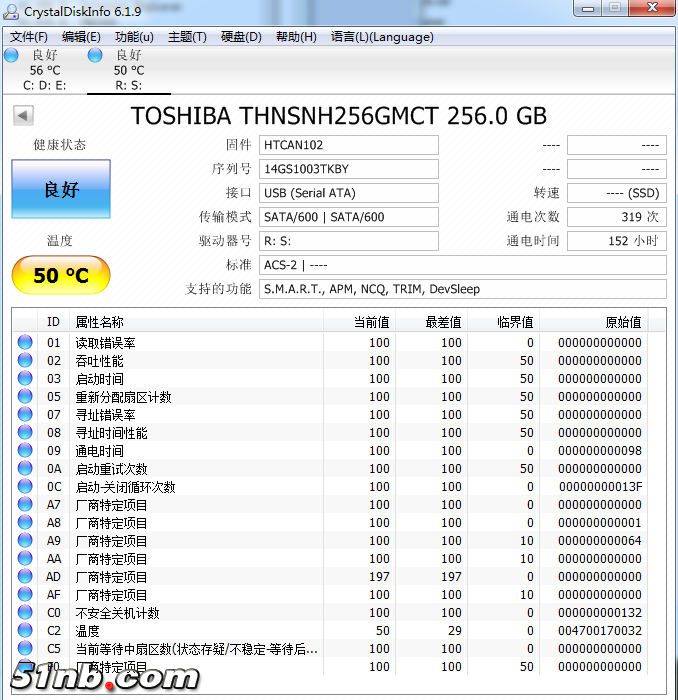The width and height of the screenshot is (678, 700).
Task: Click blue status icon for C2 温度 row
Action: coord(25,630)
